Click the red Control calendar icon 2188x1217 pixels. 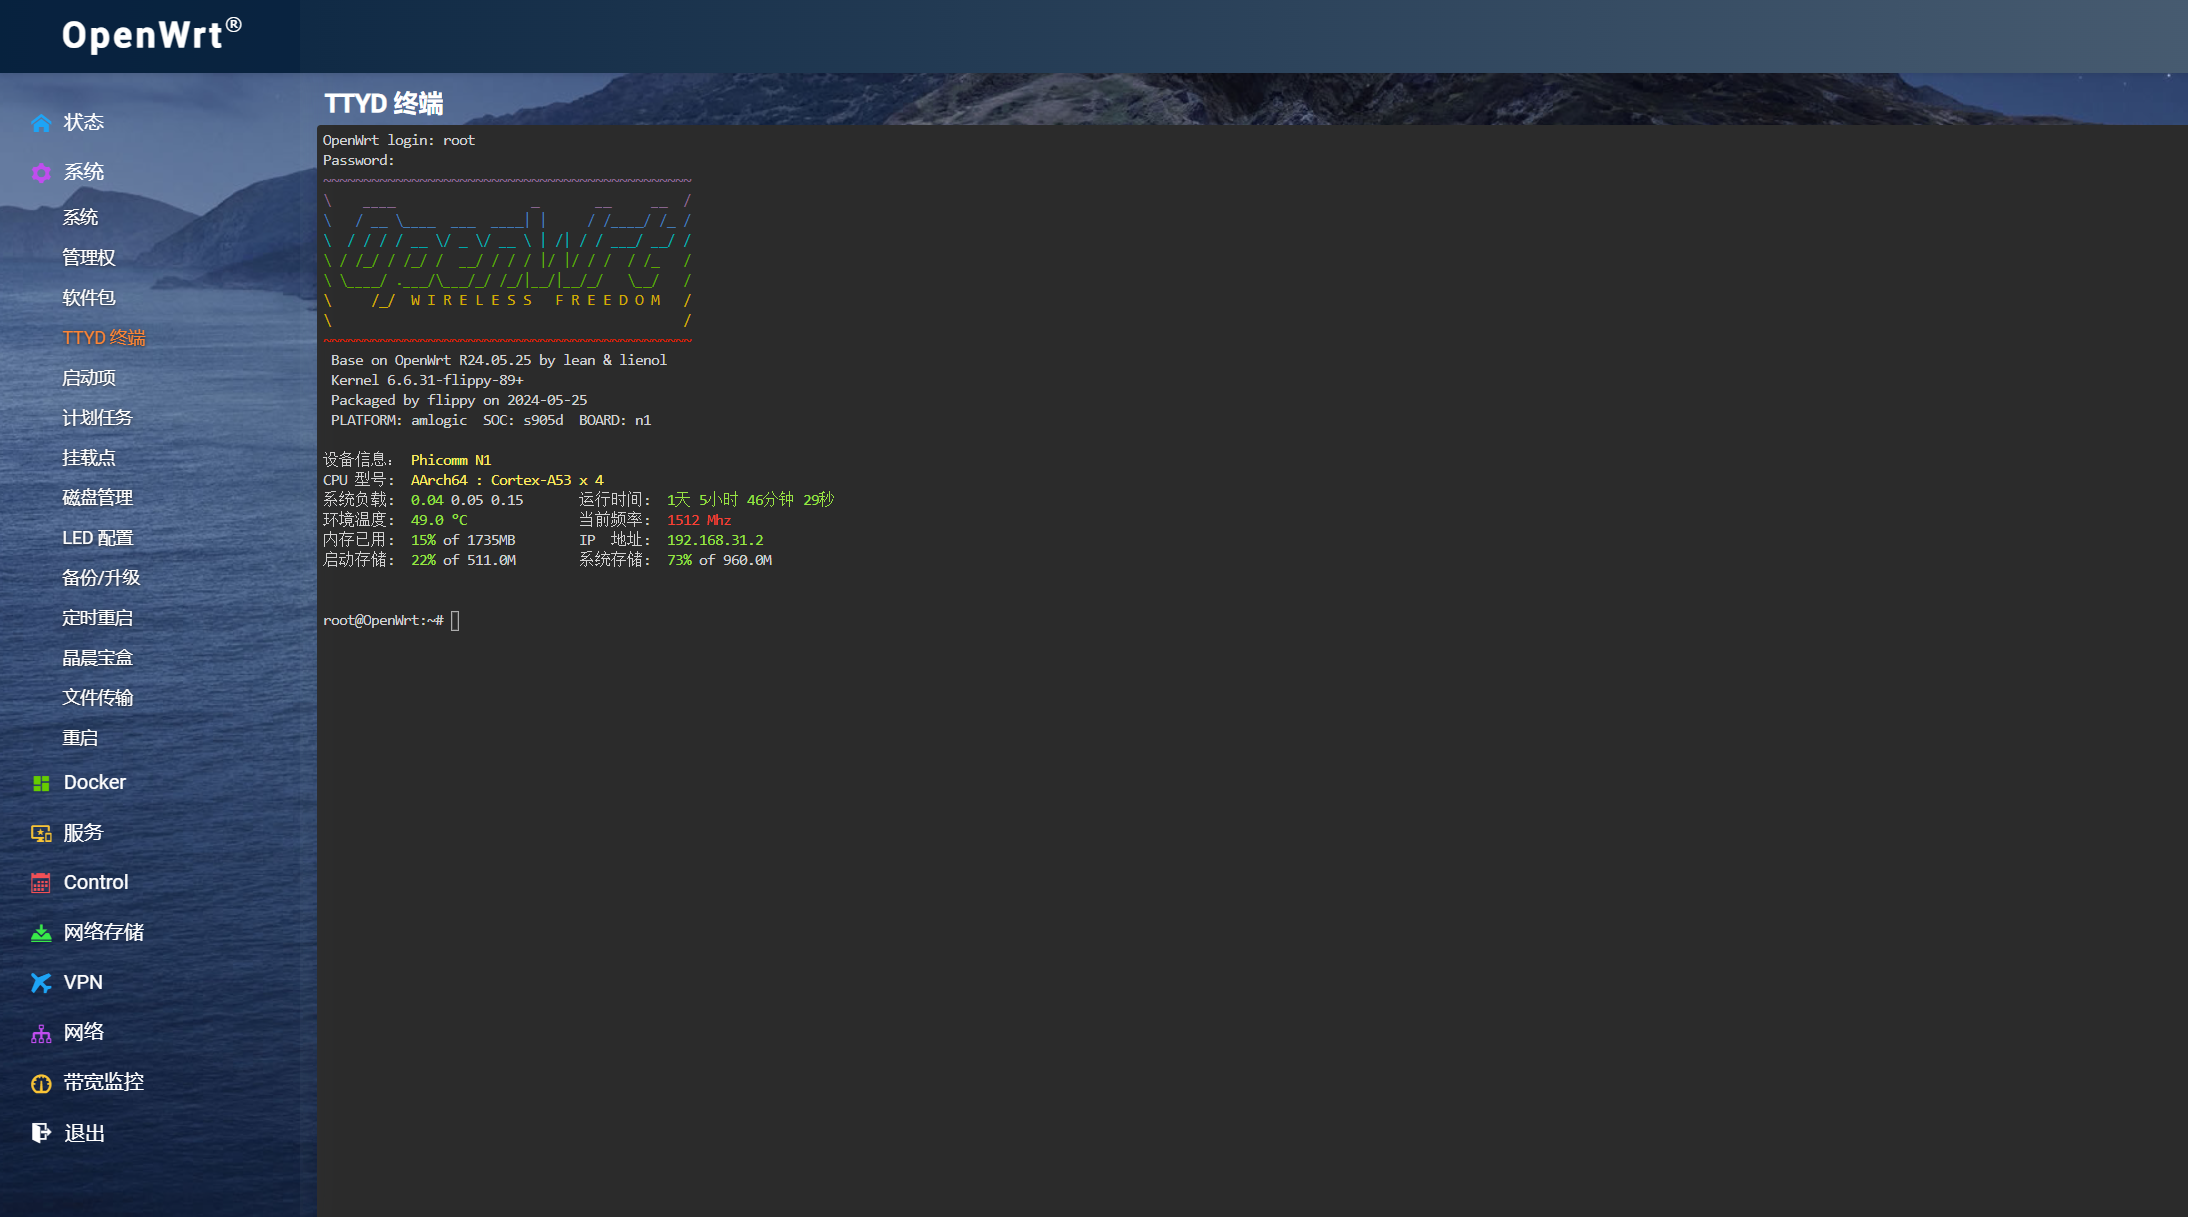41,883
